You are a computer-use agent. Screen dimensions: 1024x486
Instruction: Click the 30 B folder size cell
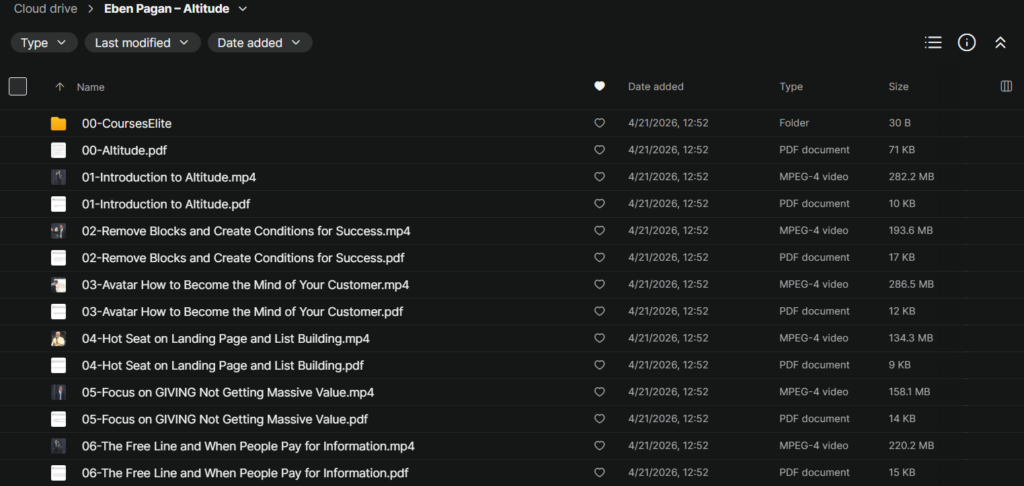pos(899,123)
